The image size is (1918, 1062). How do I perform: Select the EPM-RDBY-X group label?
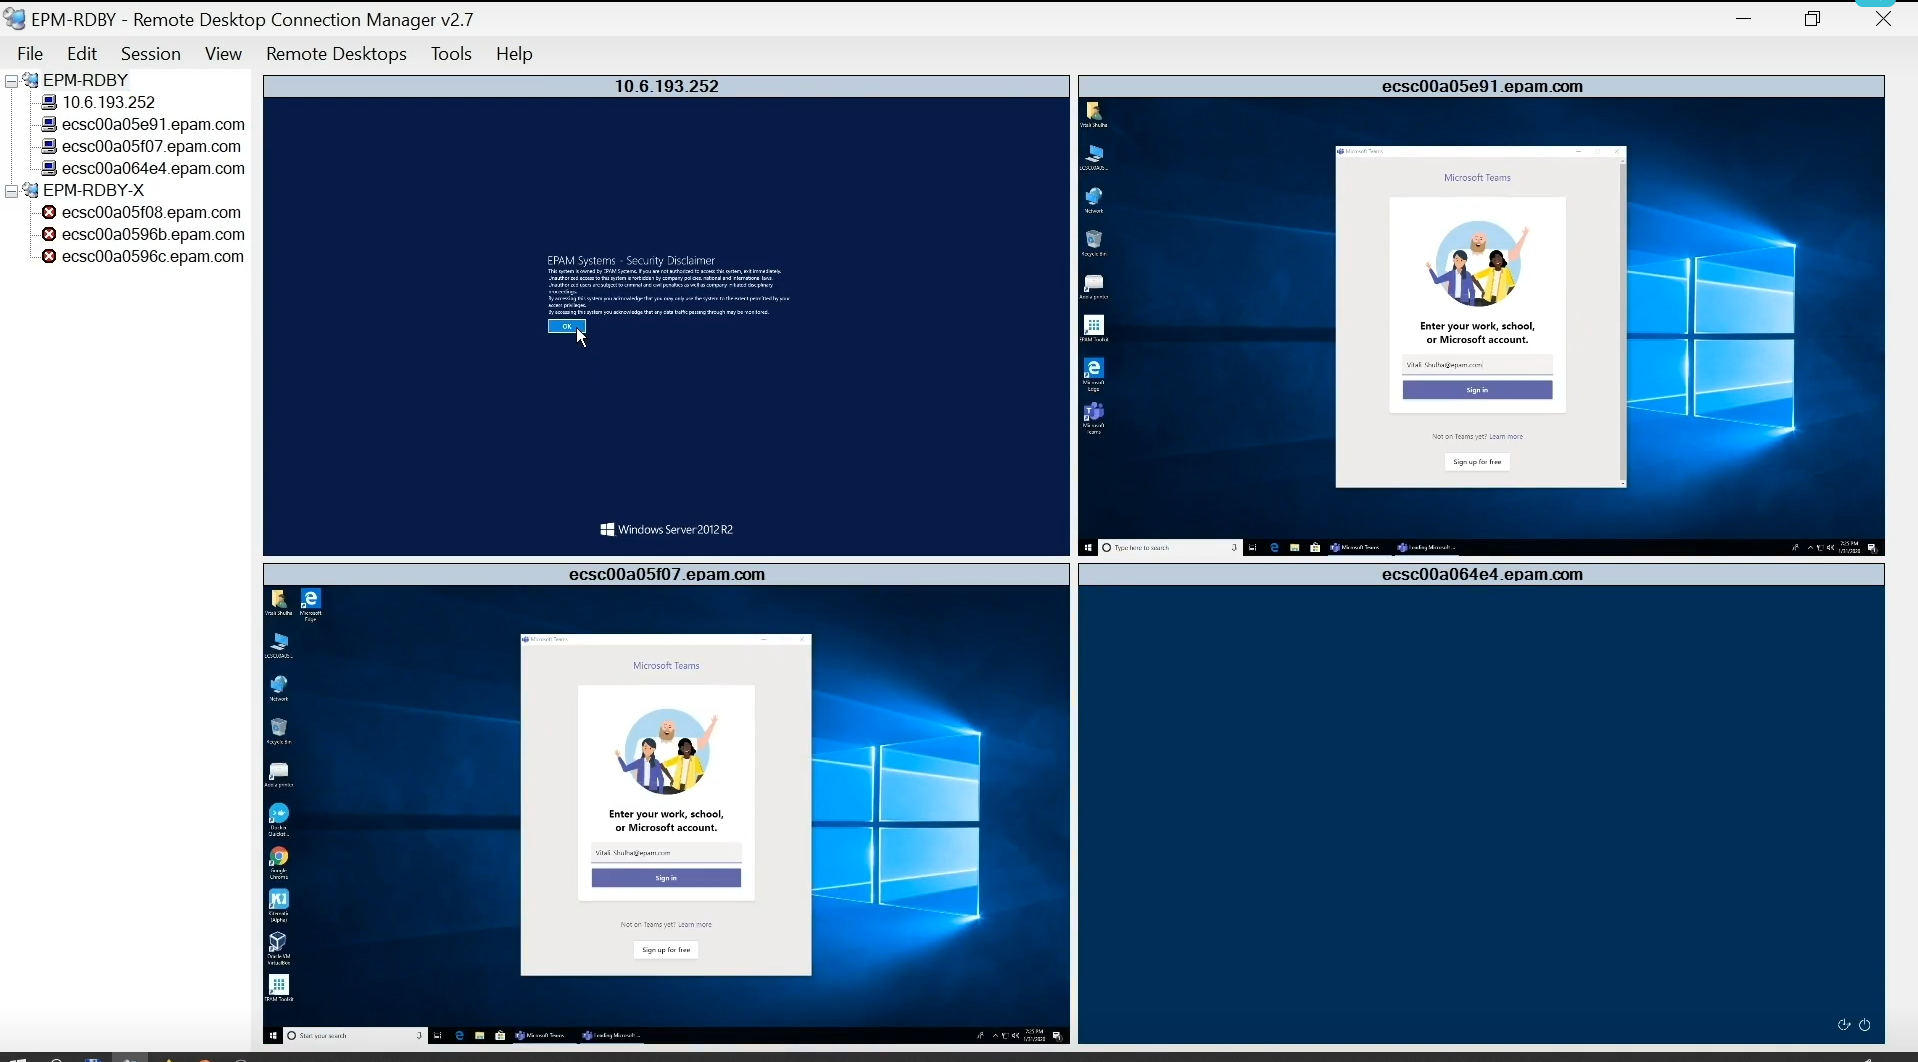[x=94, y=190]
